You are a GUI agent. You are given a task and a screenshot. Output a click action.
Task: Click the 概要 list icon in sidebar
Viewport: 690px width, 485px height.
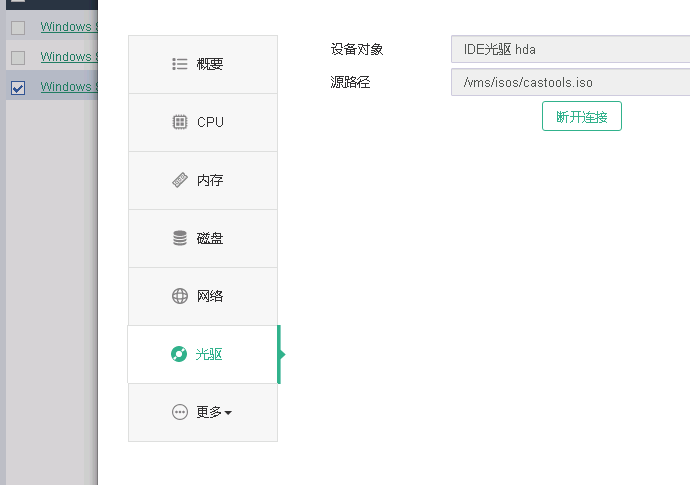180,64
